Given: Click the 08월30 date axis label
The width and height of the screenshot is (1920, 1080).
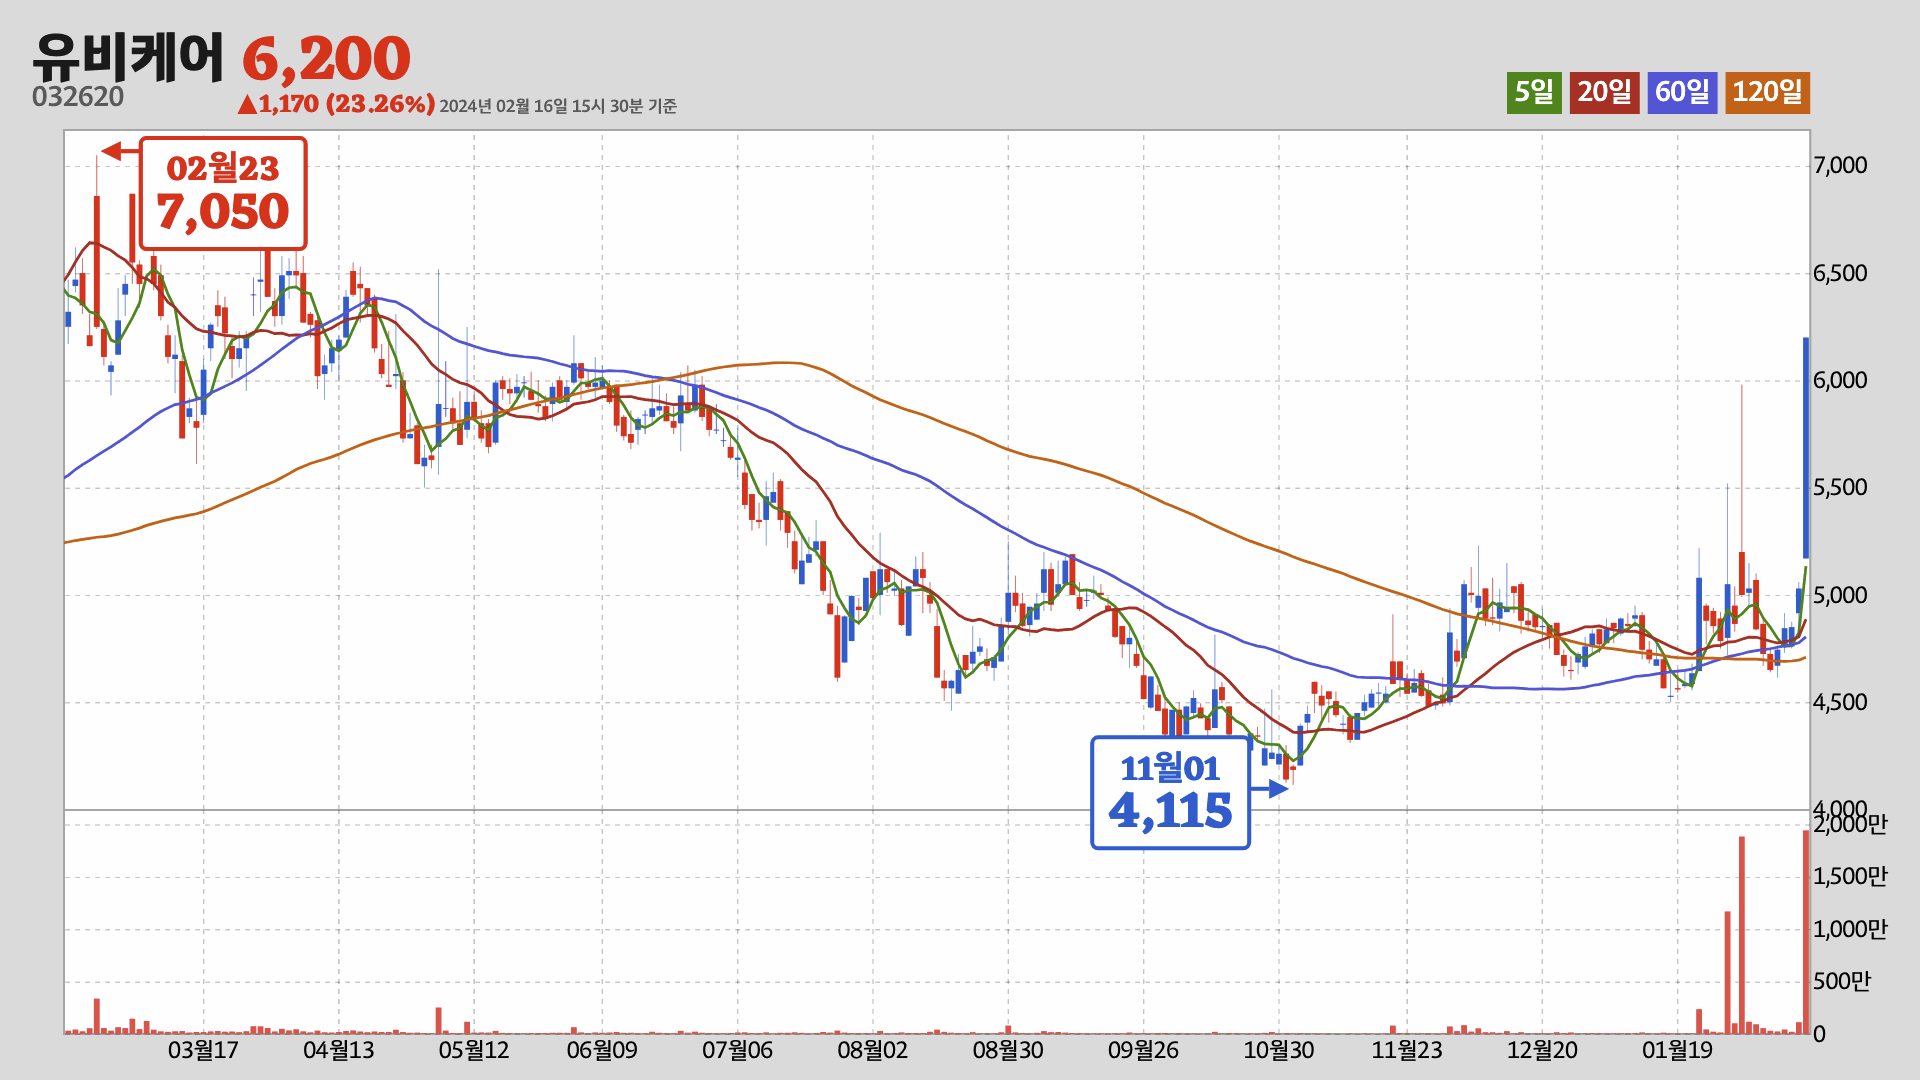Looking at the screenshot, I should (x=1008, y=1050).
